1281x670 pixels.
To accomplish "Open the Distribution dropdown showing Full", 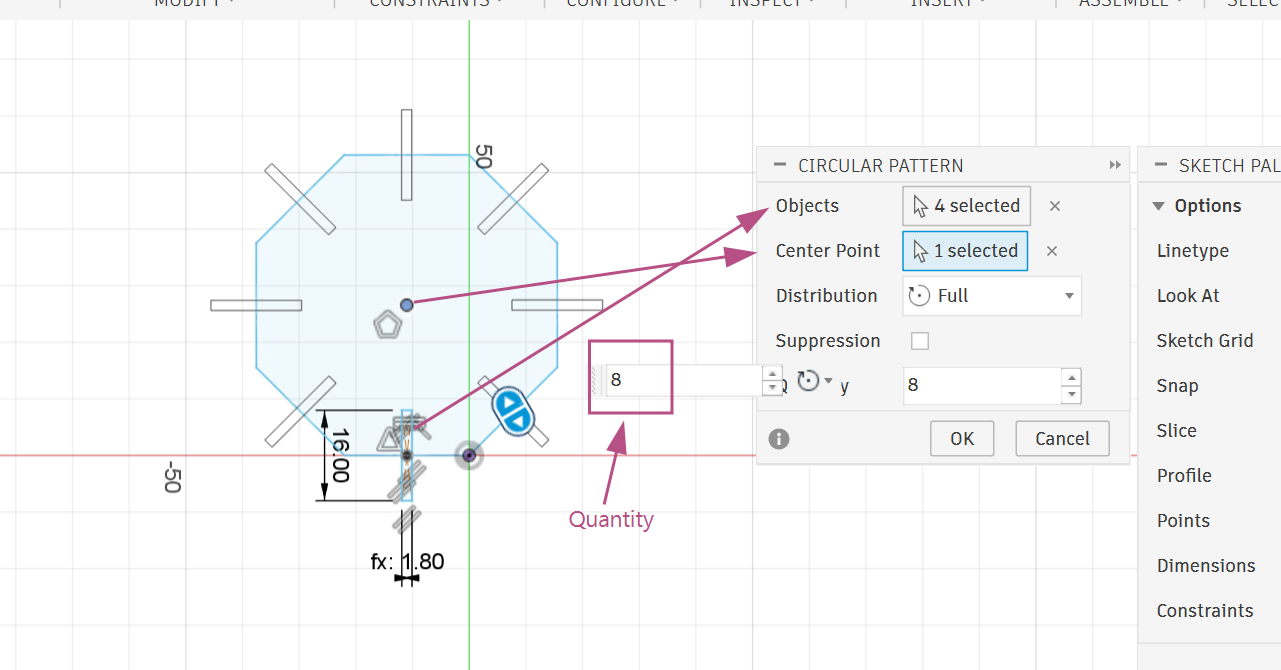I will pyautogui.click(x=991, y=296).
